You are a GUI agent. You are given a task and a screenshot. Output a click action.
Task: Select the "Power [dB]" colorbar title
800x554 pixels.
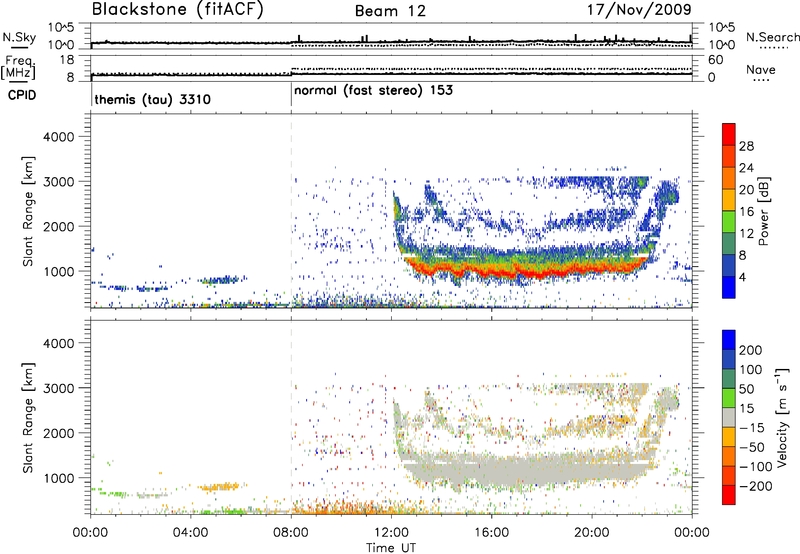pyautogui.click(x=763, y=211)
